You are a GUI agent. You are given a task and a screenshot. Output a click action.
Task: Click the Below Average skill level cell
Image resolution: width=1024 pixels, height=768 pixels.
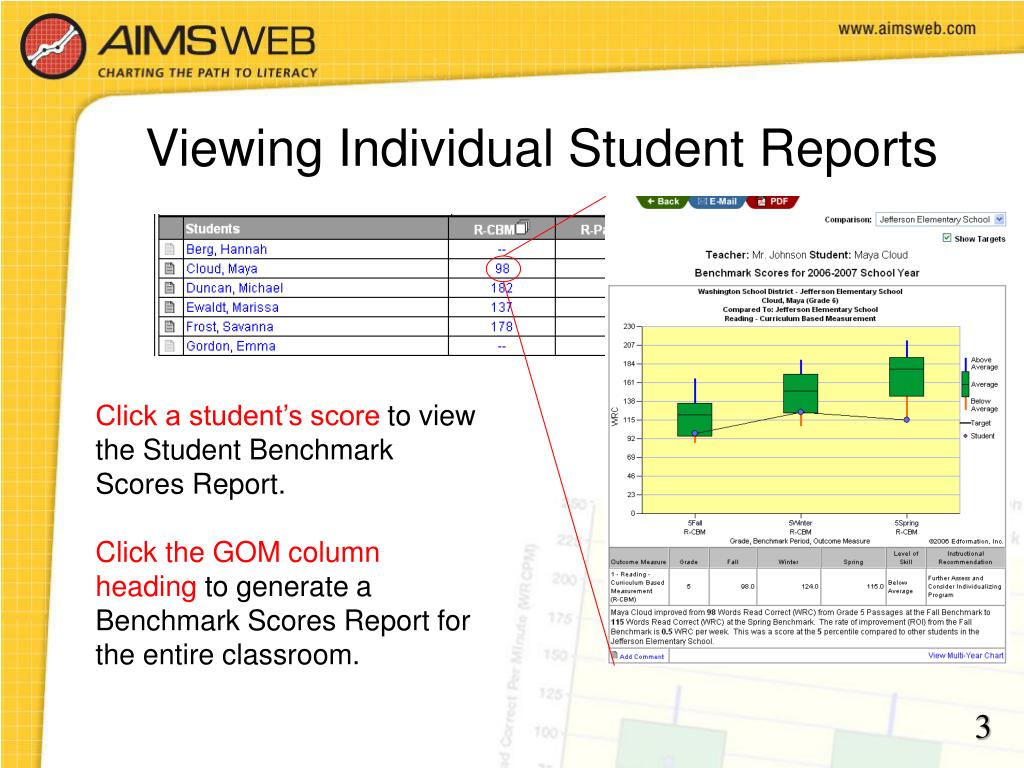coord(906,586)
